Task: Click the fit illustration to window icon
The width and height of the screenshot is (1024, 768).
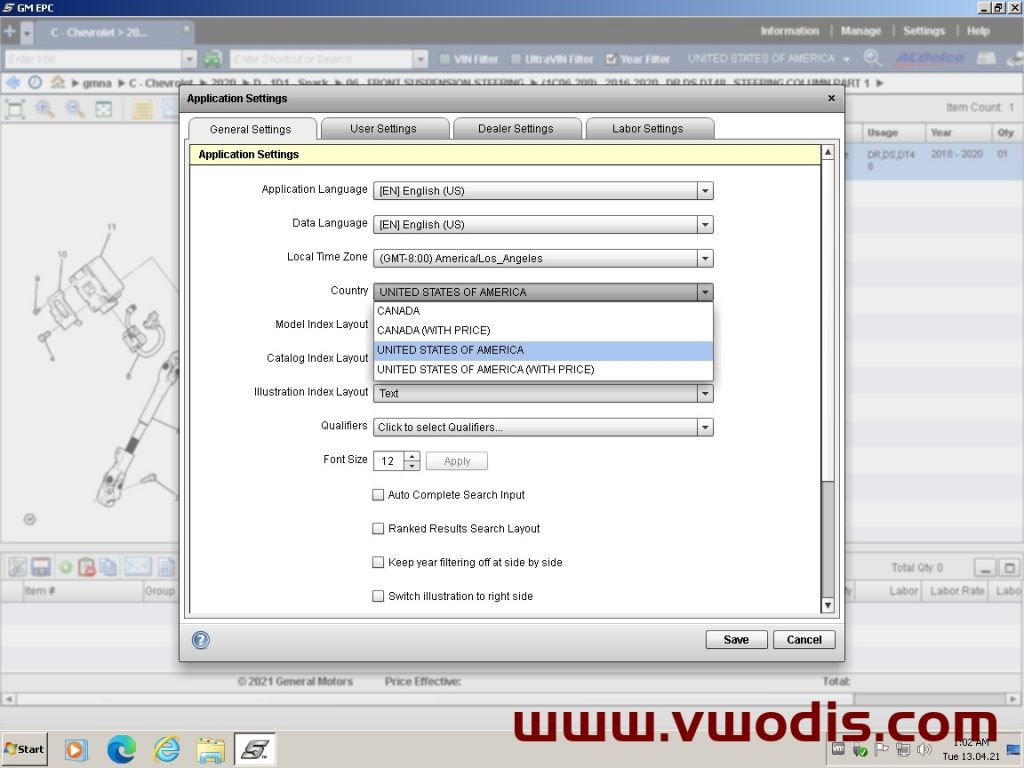Action: click(x=15, y=109)
